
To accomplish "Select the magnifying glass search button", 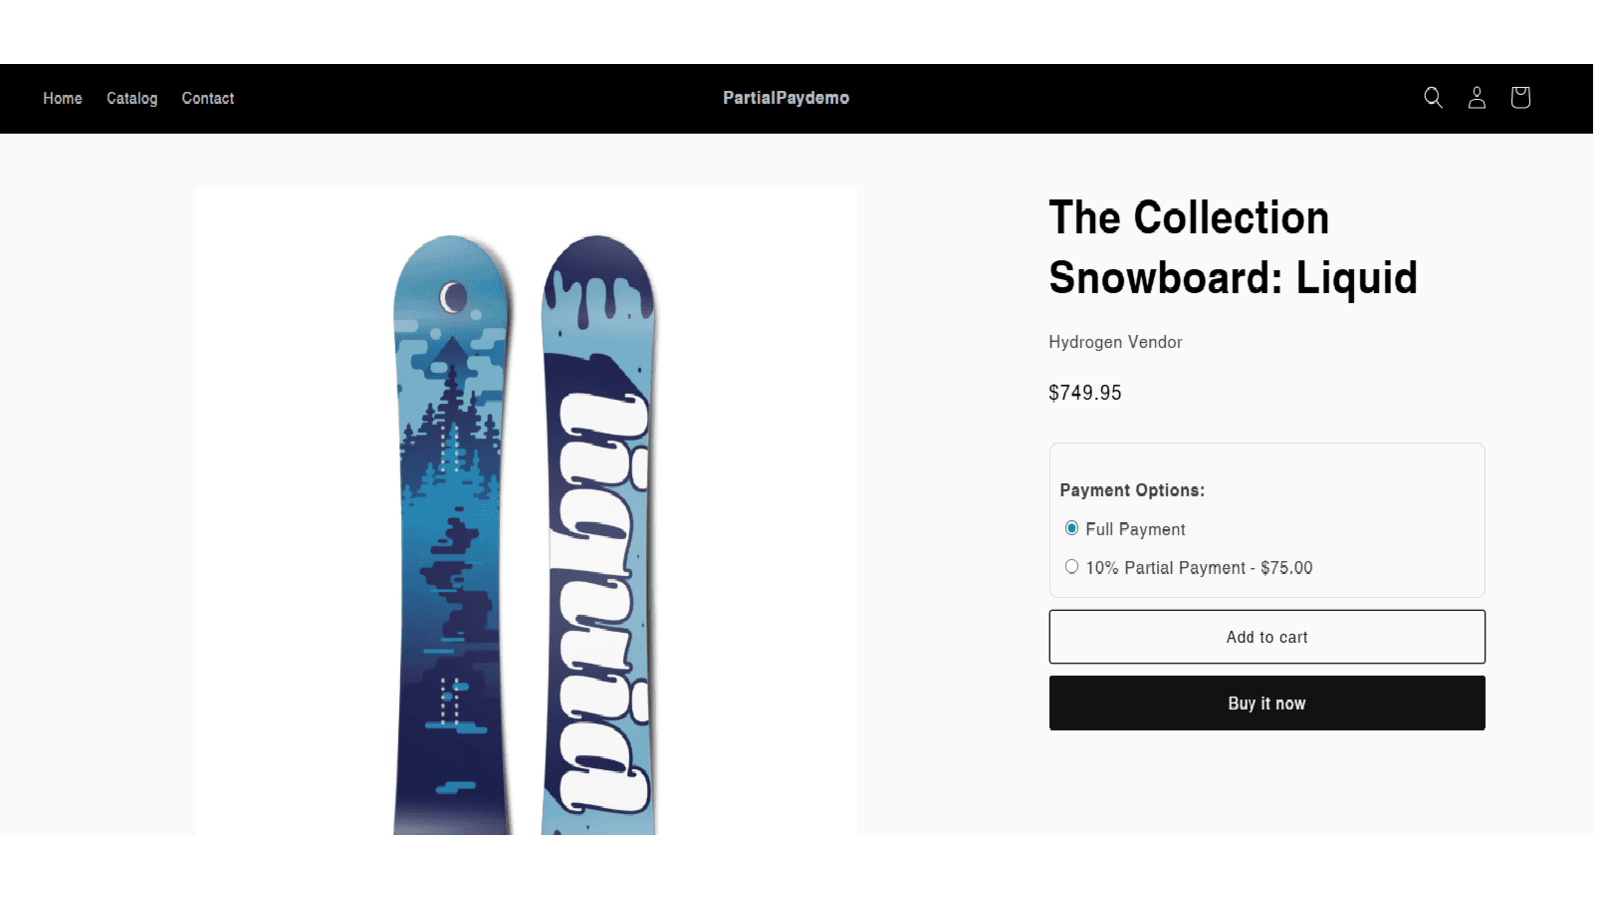I will 1433,97.
